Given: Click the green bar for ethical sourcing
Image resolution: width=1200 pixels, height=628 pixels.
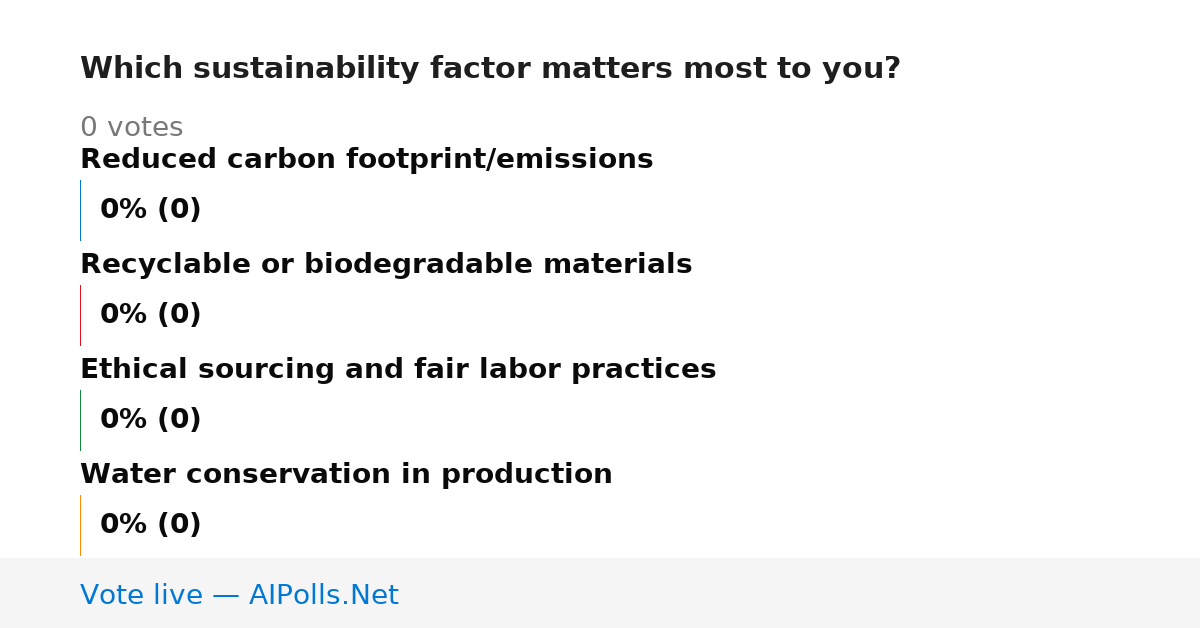Looking at the screenshot, I should pos(80,420).
